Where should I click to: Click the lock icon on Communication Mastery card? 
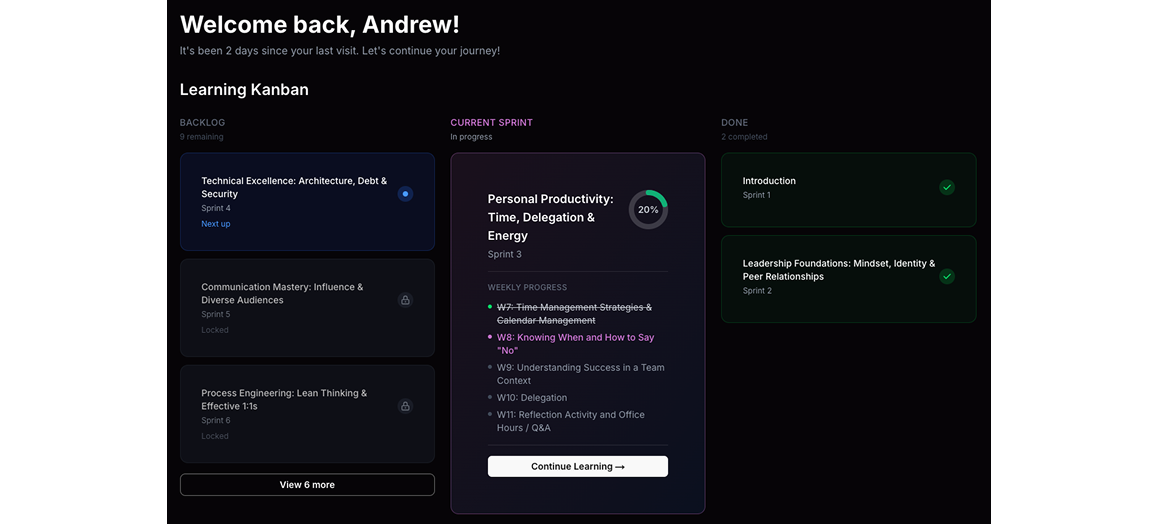405,300
